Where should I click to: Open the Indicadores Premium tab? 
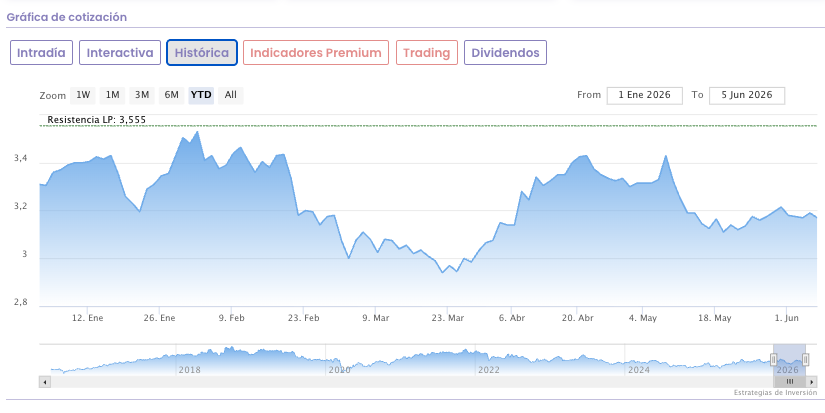click(316, 53)
